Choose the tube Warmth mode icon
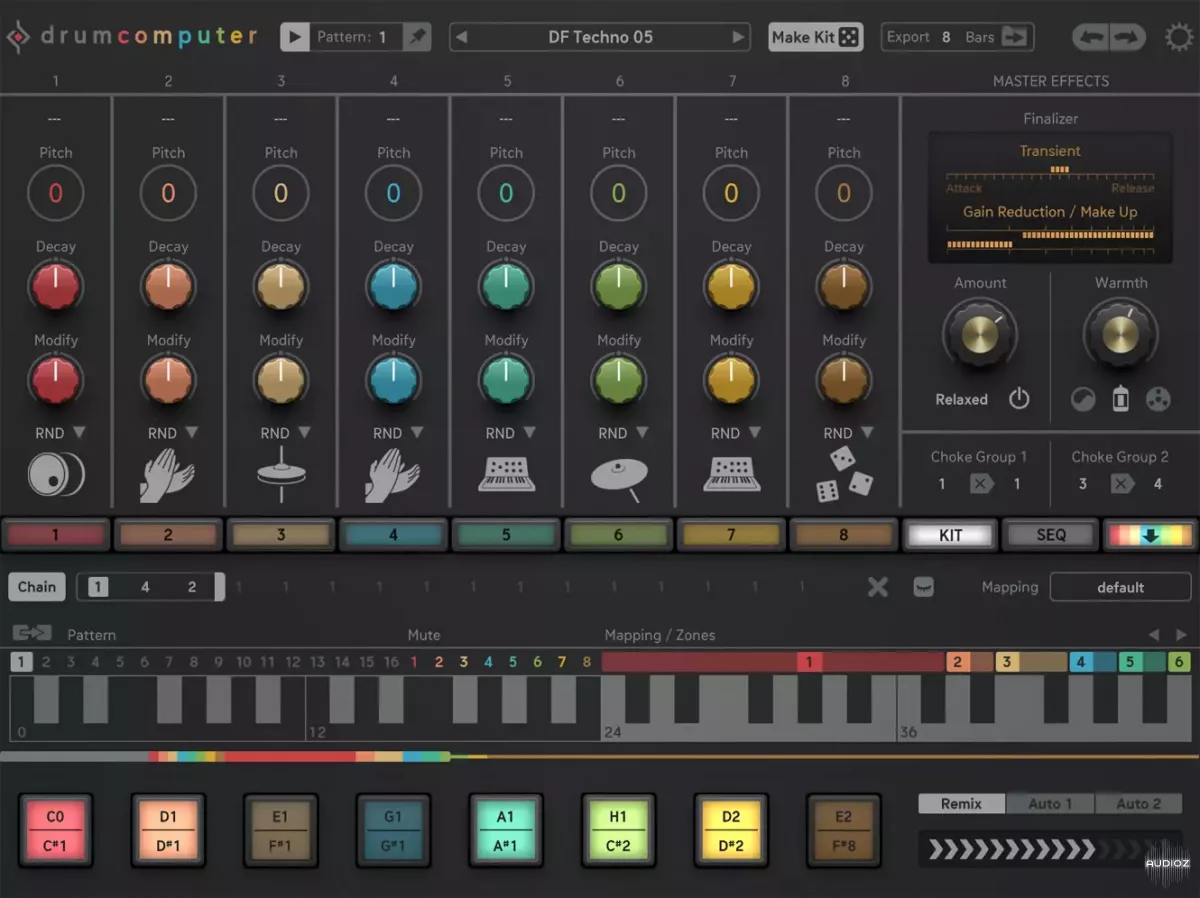This screenshot has height=898, width=1200. pos(1121,400)
